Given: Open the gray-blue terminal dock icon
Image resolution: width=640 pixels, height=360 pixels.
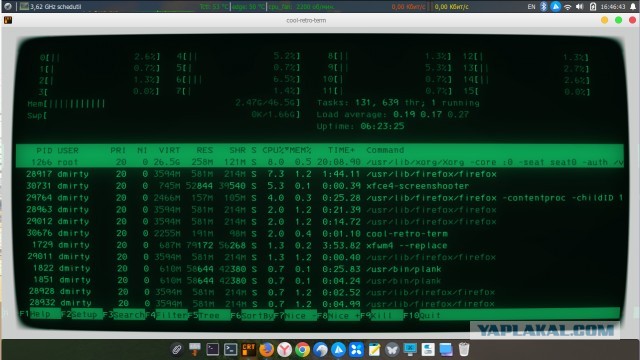Looking at the screenshot, I should tap(231, 349).
